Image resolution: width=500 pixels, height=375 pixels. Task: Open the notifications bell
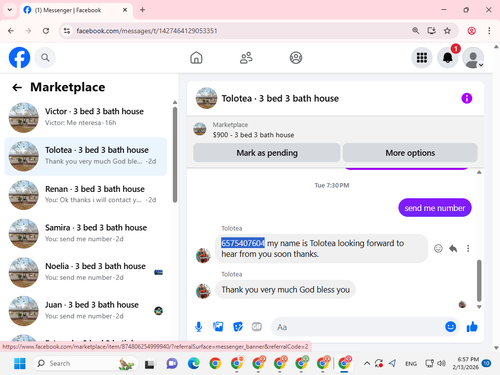tap(447, 58)
